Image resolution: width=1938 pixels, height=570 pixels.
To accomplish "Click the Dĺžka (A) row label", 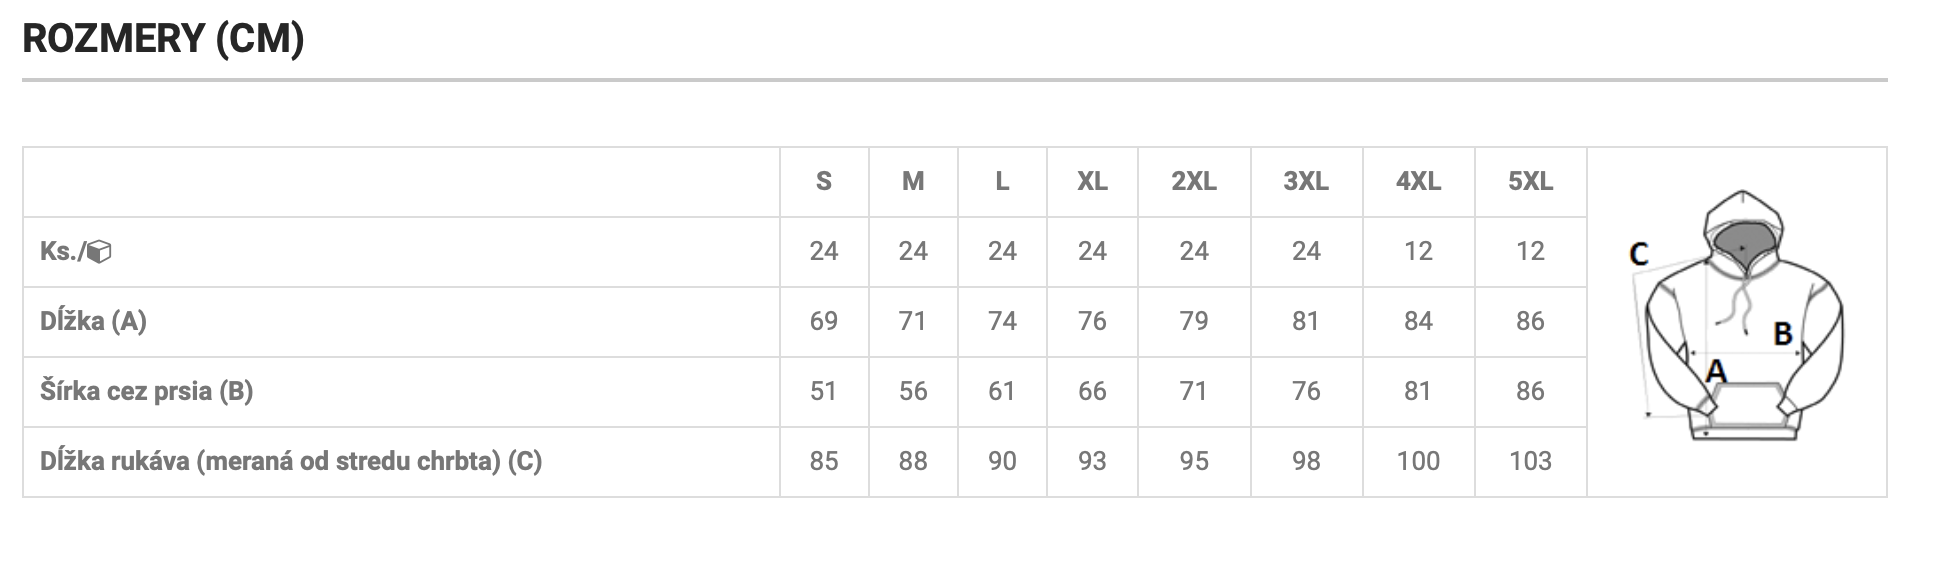I will click(x=93, y=322).
